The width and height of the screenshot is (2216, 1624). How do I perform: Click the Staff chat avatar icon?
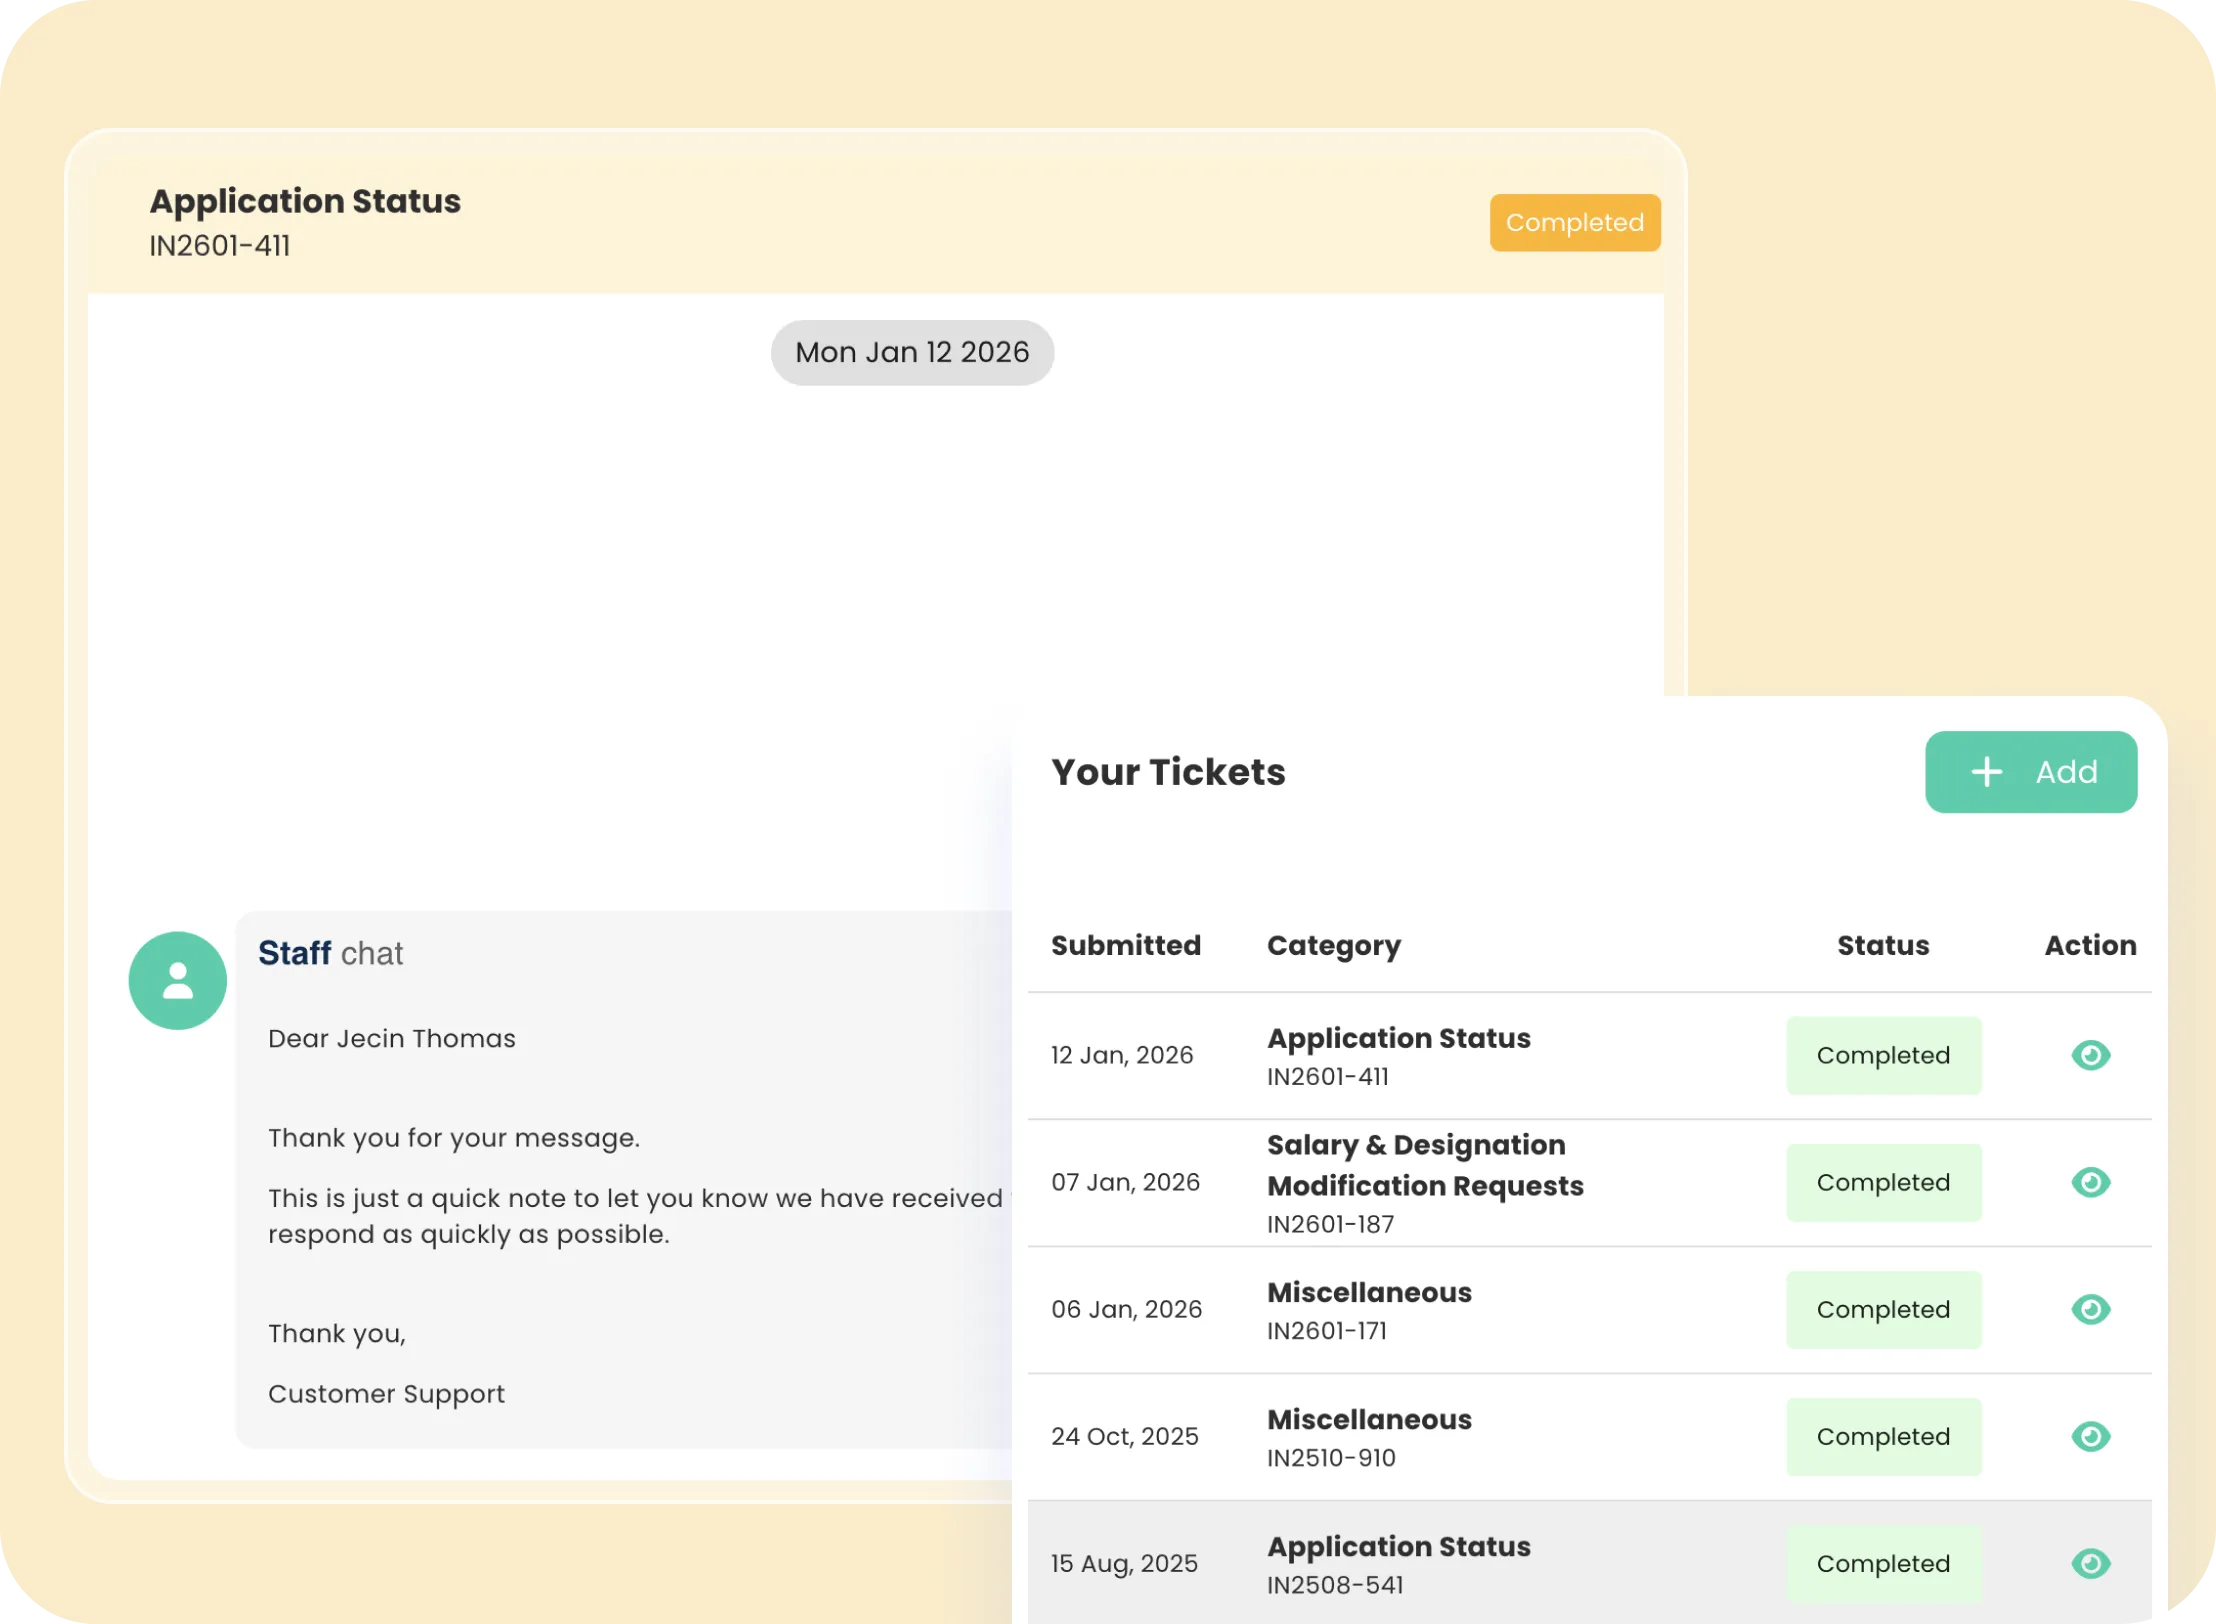tap(177, 980)
